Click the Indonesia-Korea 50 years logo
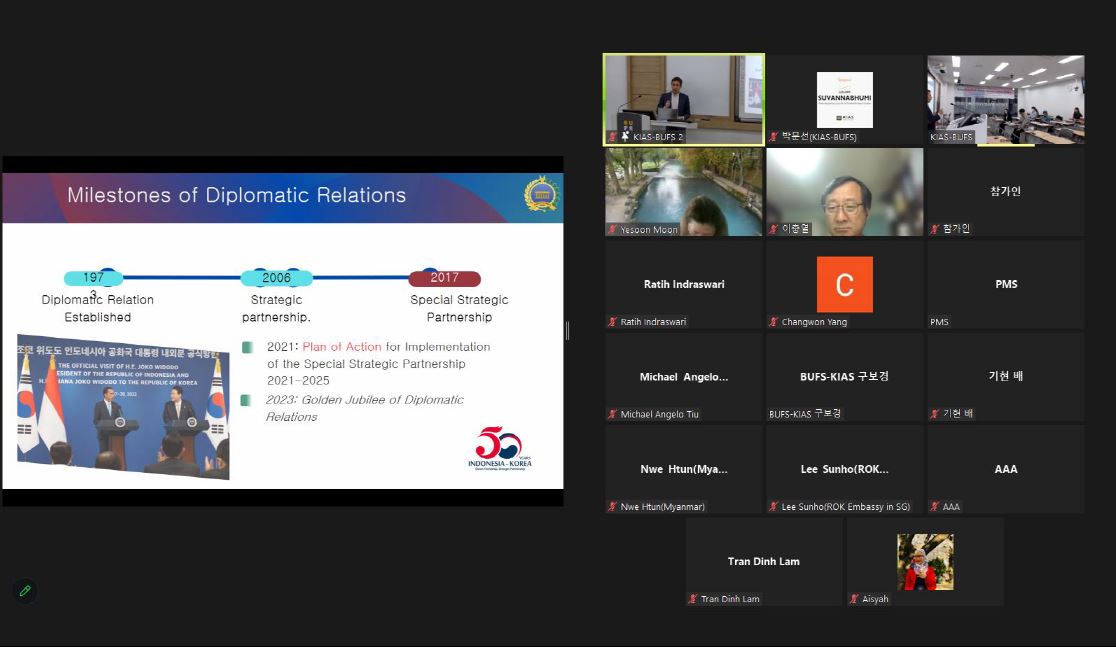Screen dimensions: 1116x647 pos(499,448)
